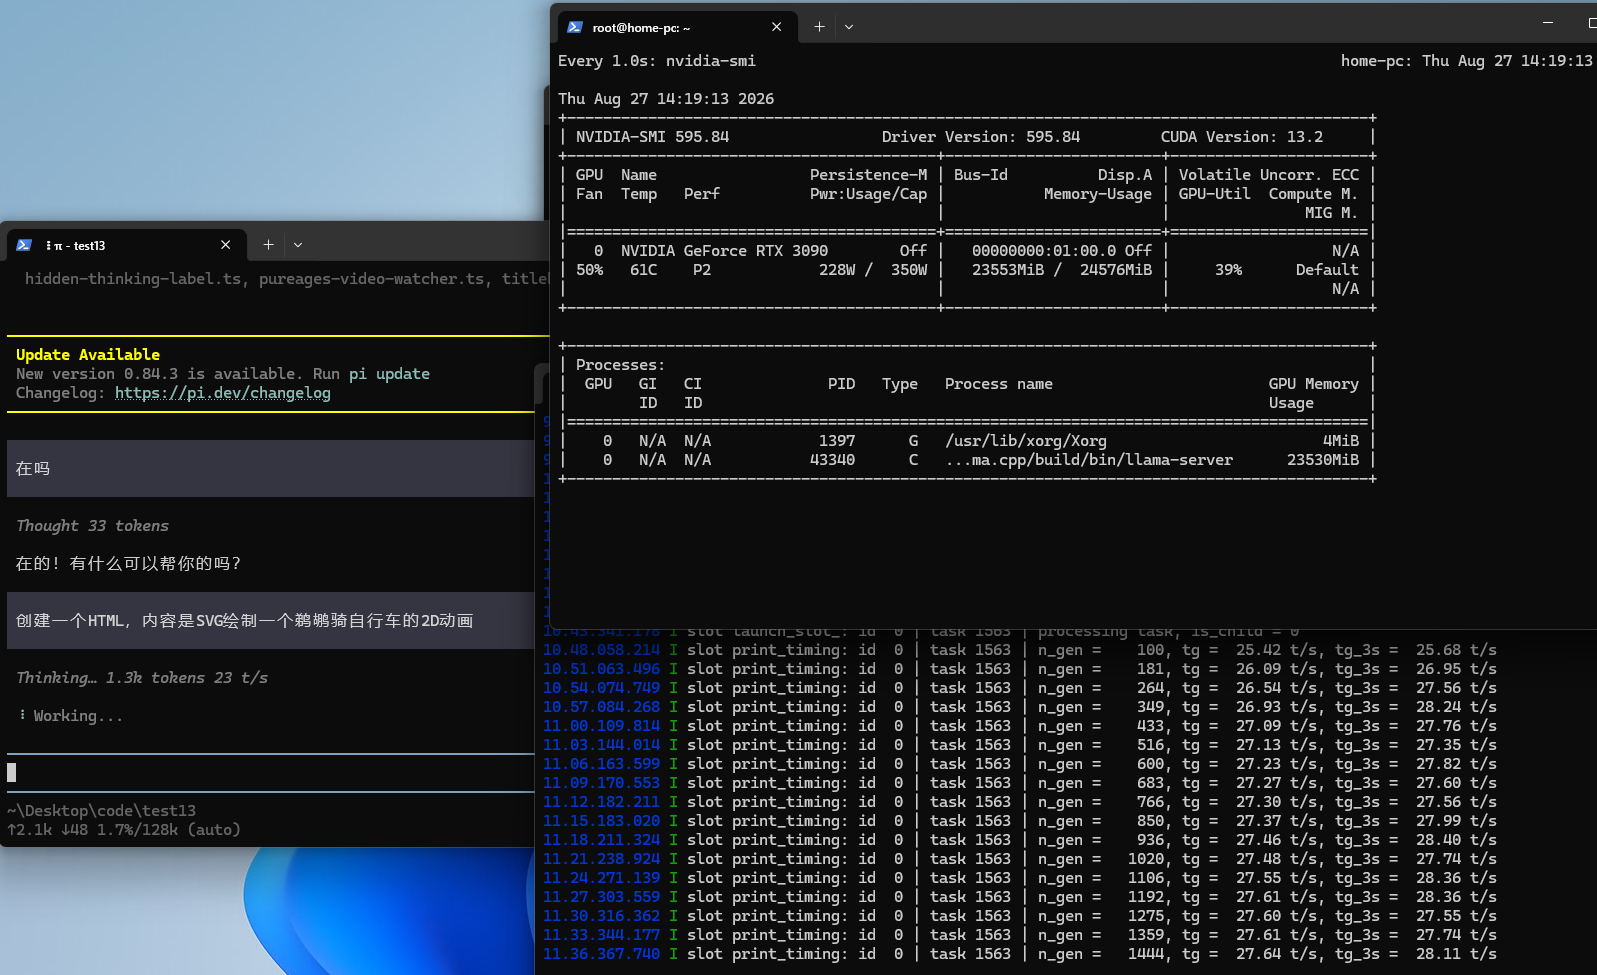The image size is (1597, 975).
Task: Open a new tab in root@home-pc terminal
Action: point(819,27)
